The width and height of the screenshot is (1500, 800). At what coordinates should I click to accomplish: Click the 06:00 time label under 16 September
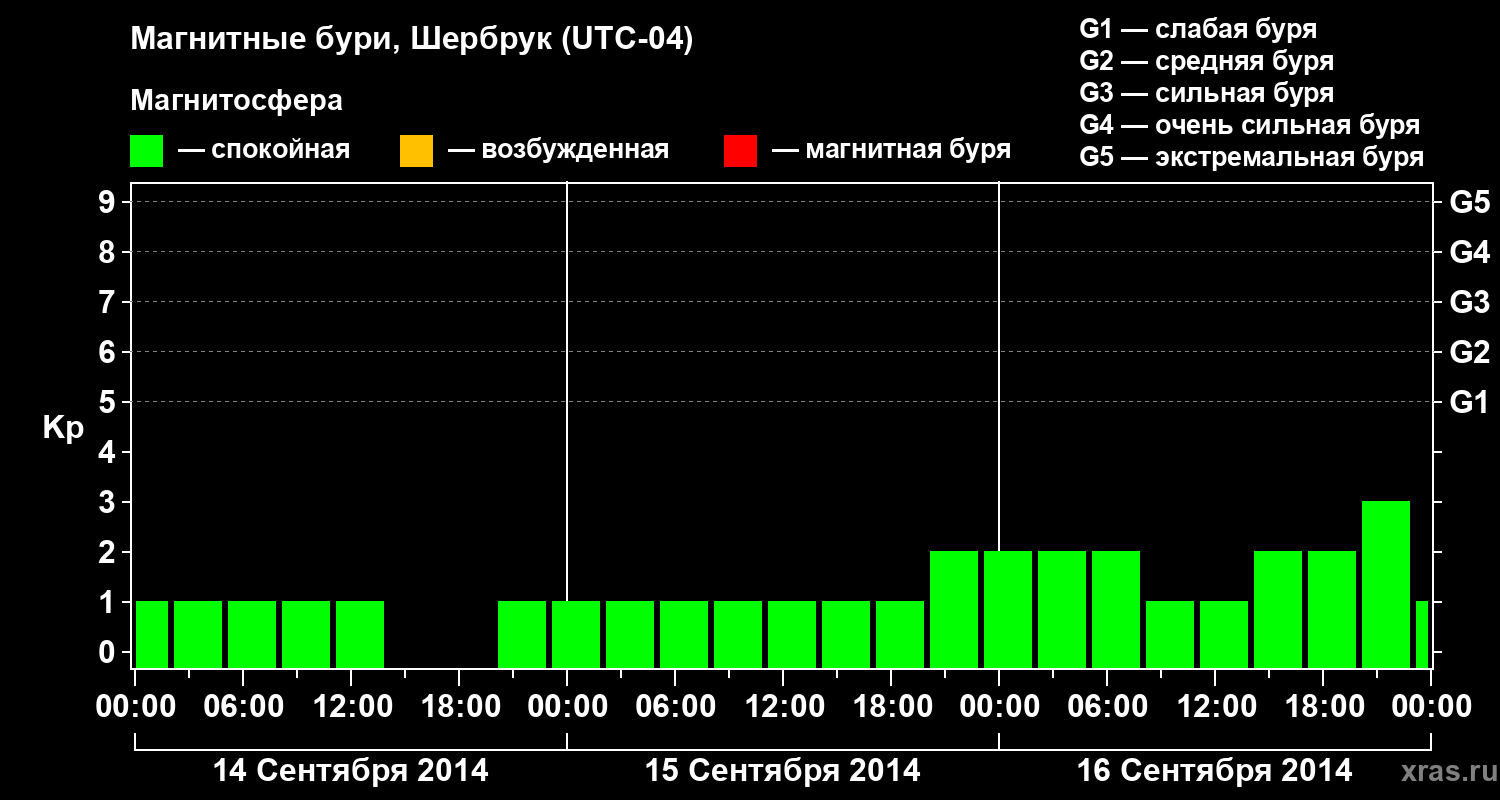1107,707
